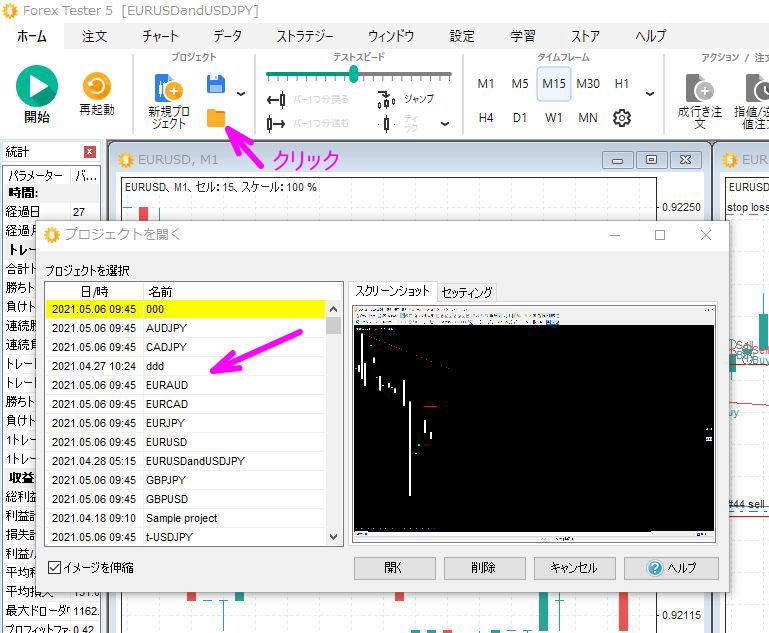Click the 開く button

[x=394, y=568]
